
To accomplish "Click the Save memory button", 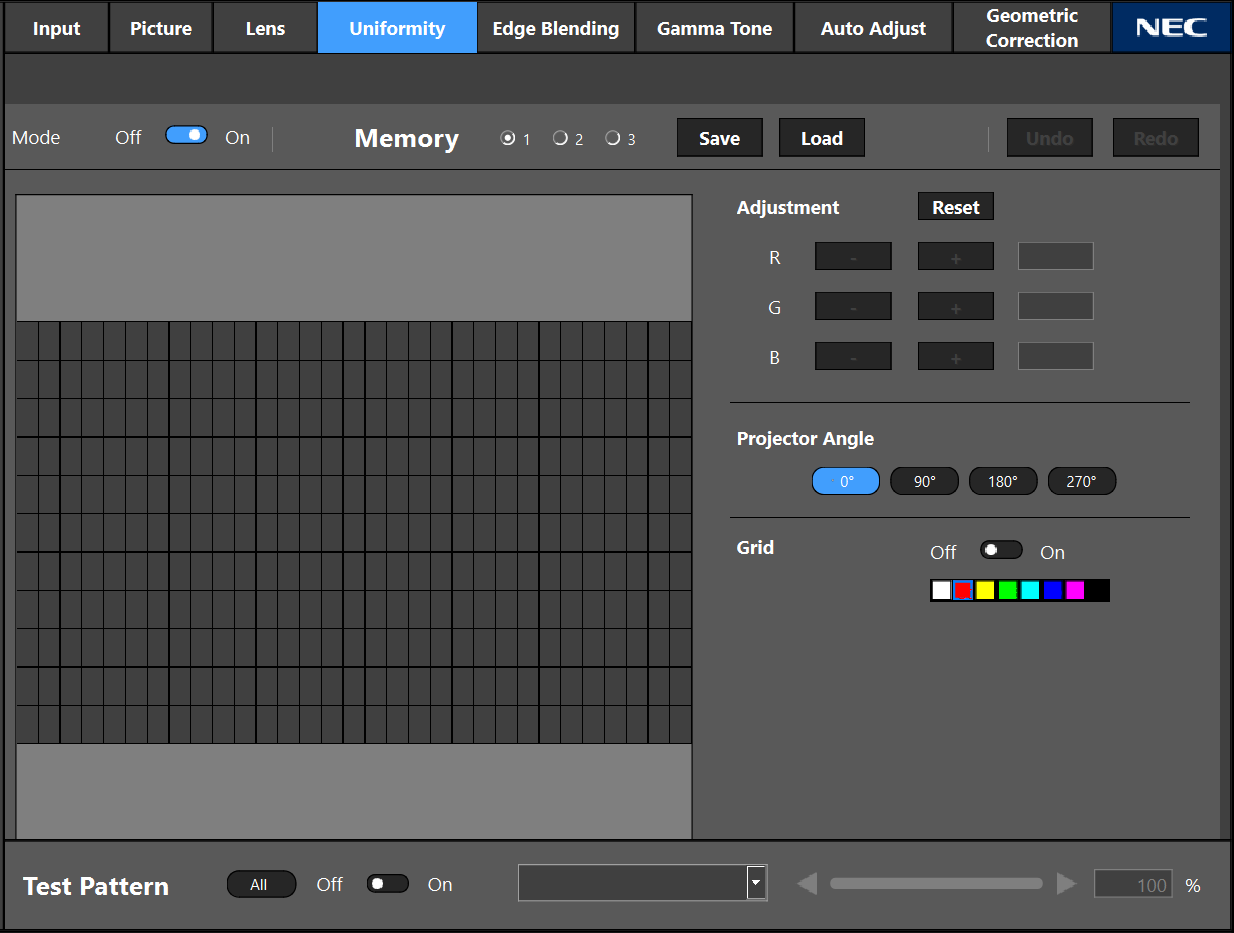I will point(719,138).
